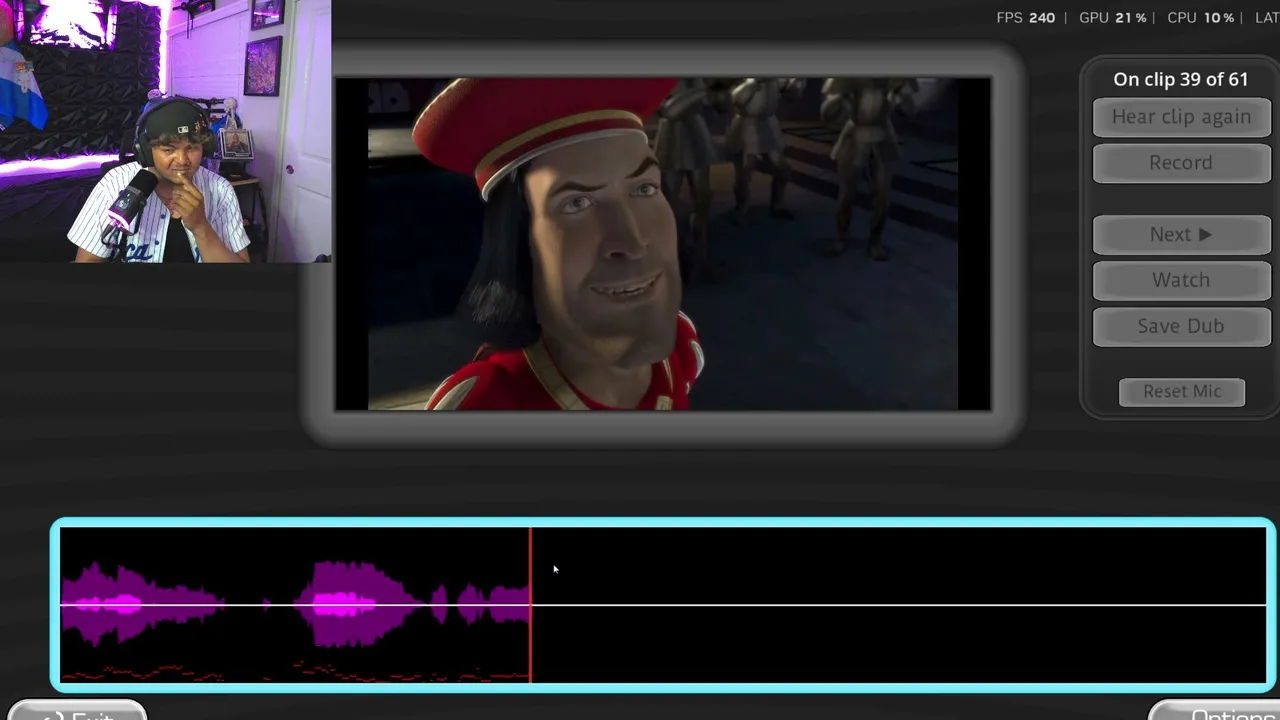Click the streamer webcam overlay
This screenshot has height=720, width=1280.
165,131
